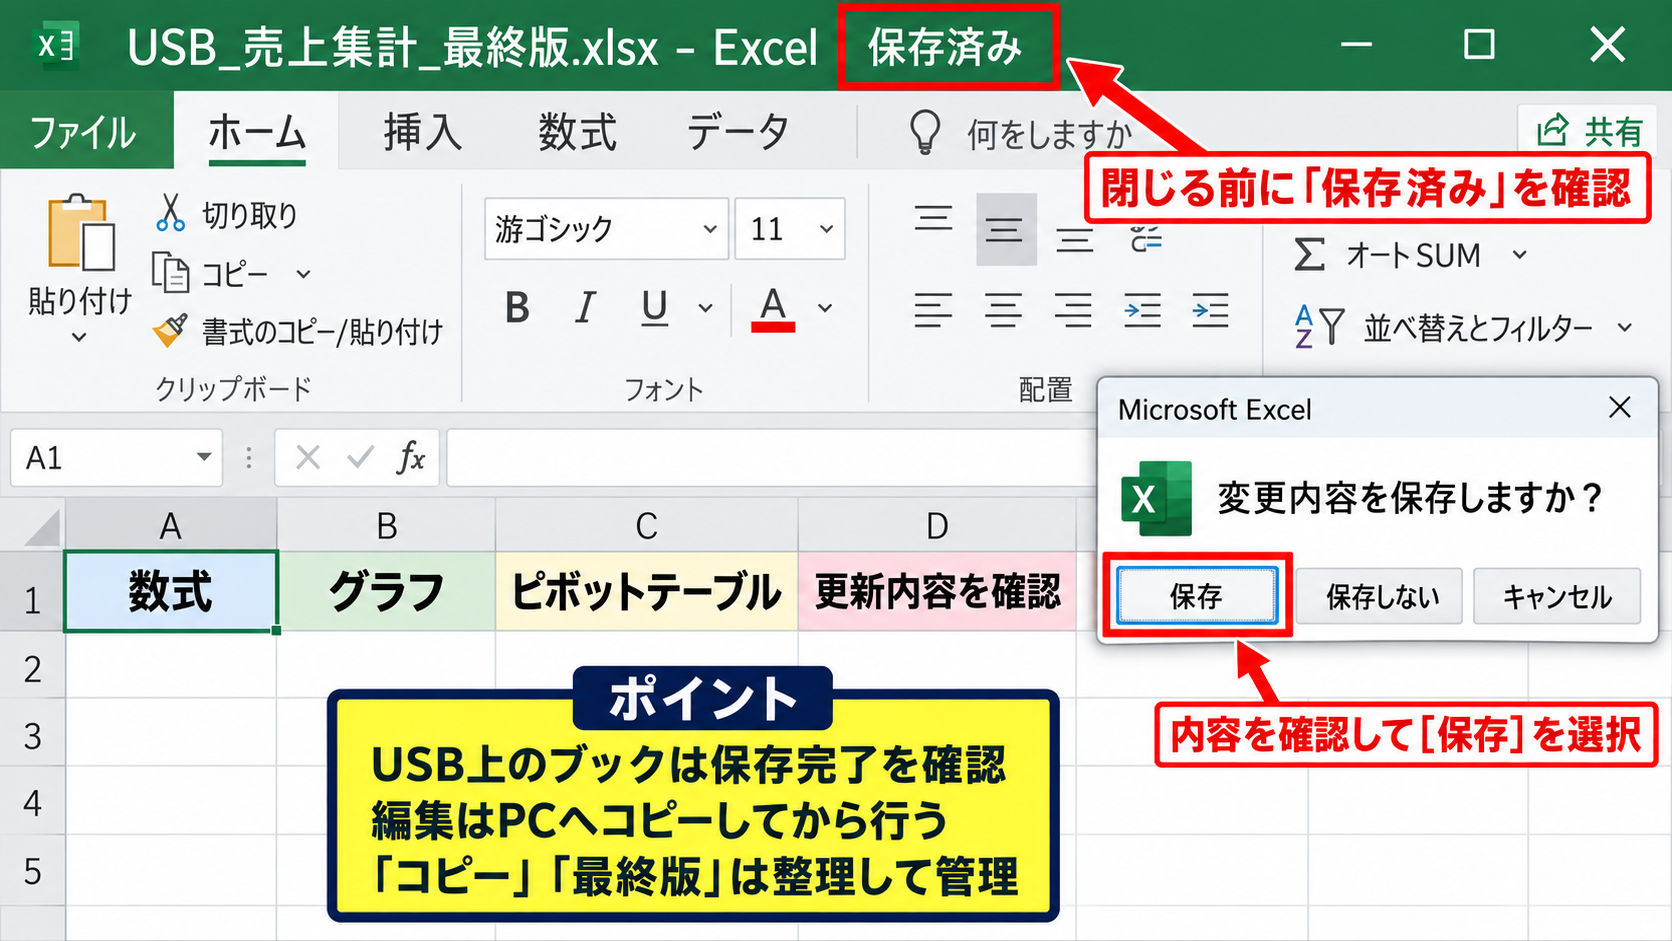Click the 保存済み status in title bar
1672x941 pixels.
946,47
